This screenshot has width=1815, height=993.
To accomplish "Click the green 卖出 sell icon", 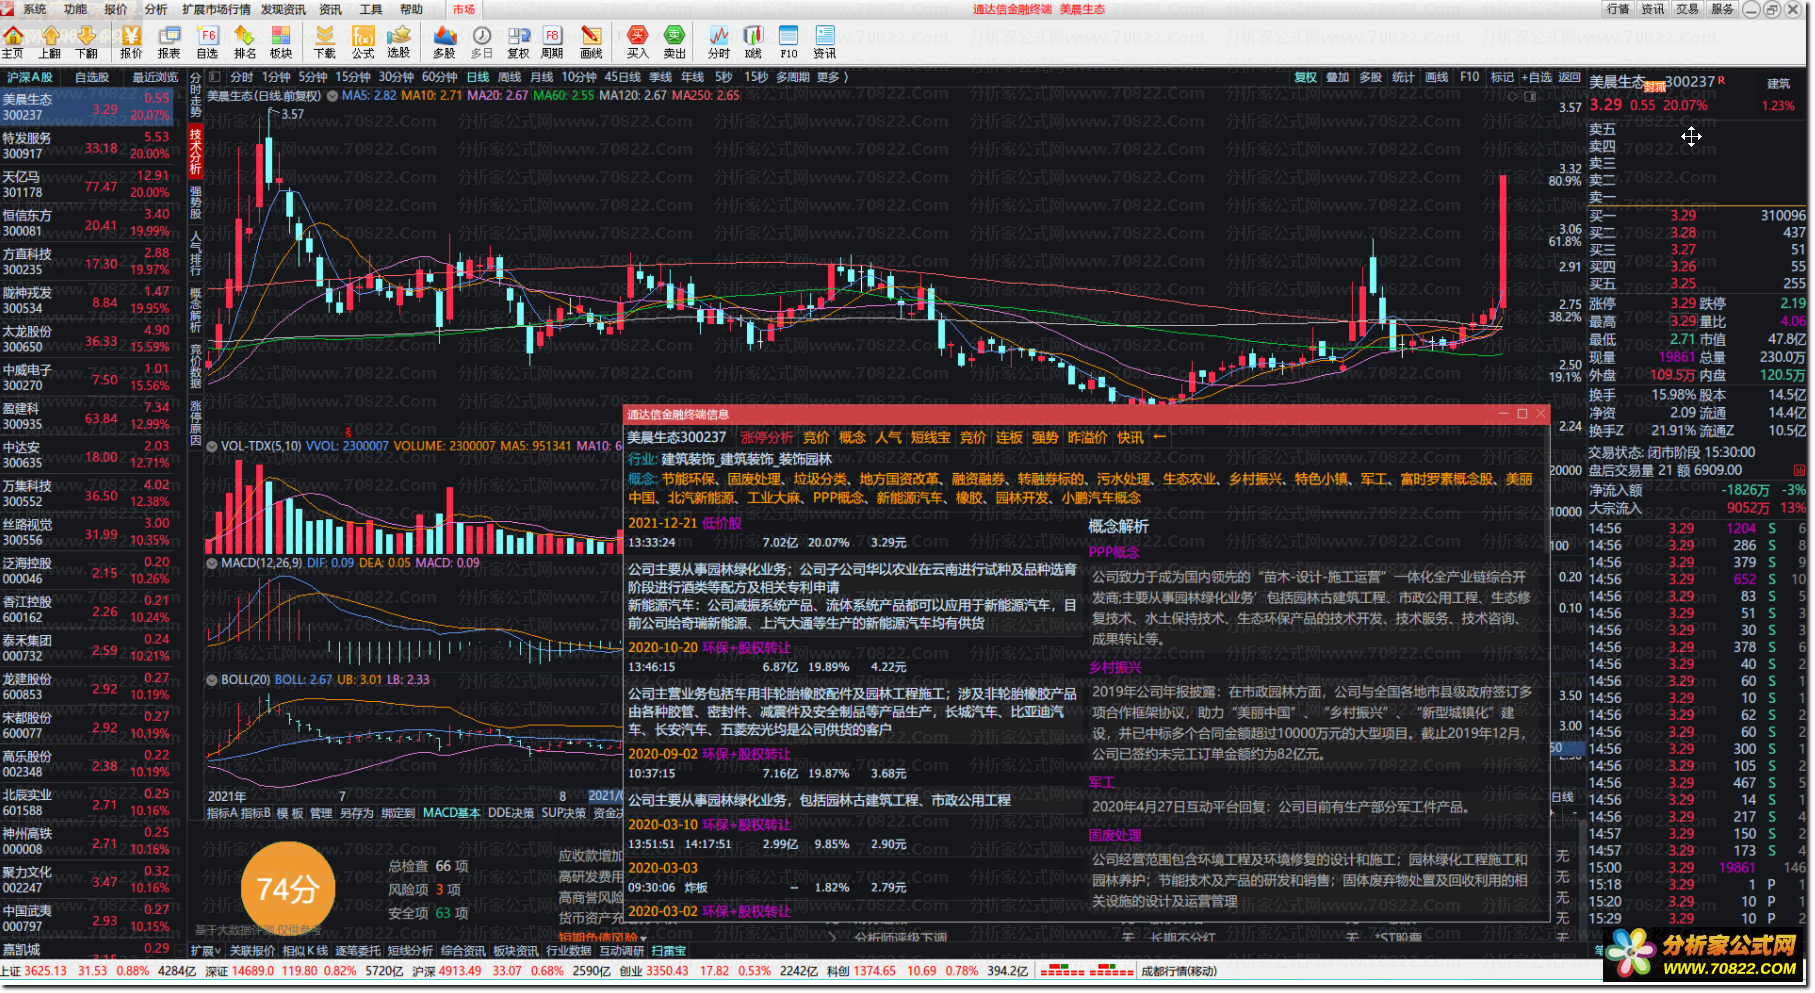I will (675, 43).
